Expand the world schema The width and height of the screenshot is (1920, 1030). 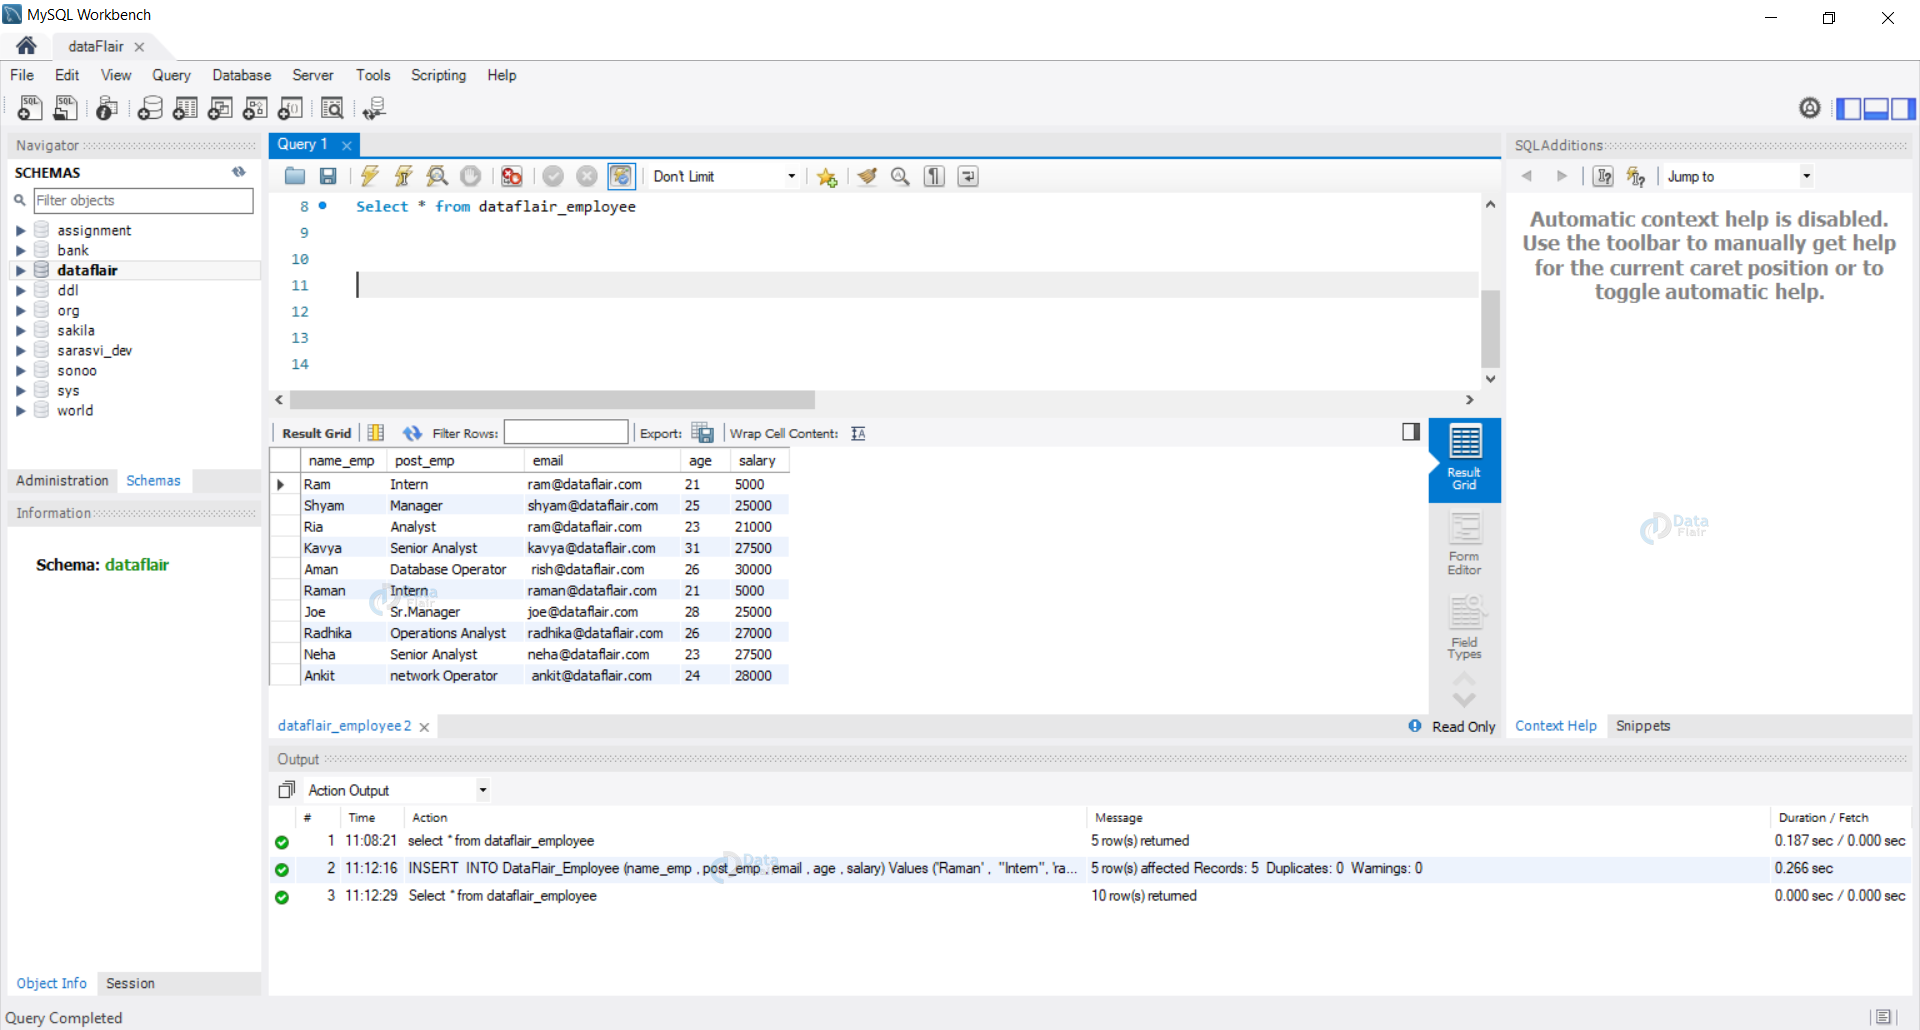(x=20, y=410)
